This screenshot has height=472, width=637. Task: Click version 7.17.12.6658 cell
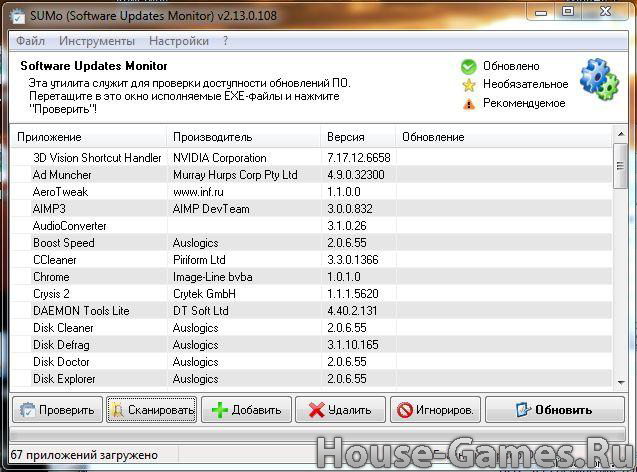tap(359, 158)
